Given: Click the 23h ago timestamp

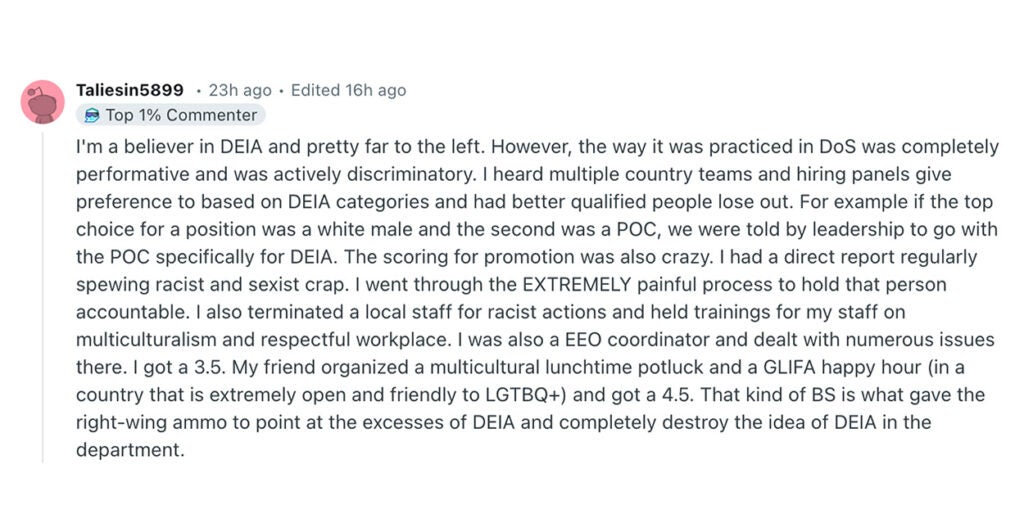Looking at the screenshot, I should 240,90.
